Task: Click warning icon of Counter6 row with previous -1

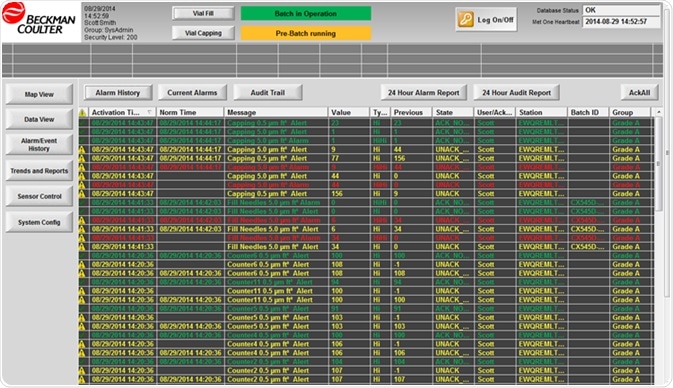Action: [x=82, y=264]
